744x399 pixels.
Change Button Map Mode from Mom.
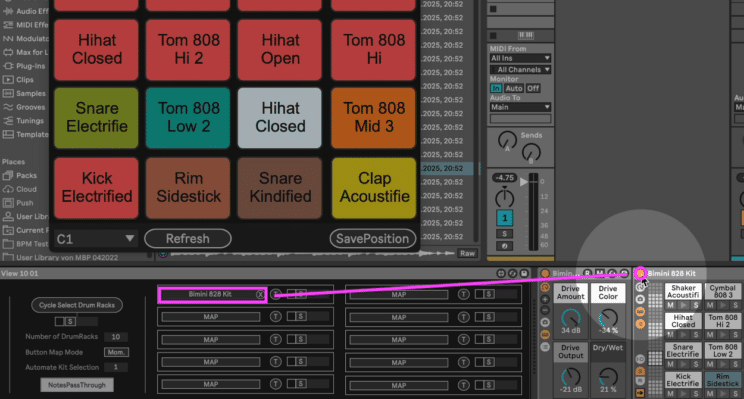116,352
